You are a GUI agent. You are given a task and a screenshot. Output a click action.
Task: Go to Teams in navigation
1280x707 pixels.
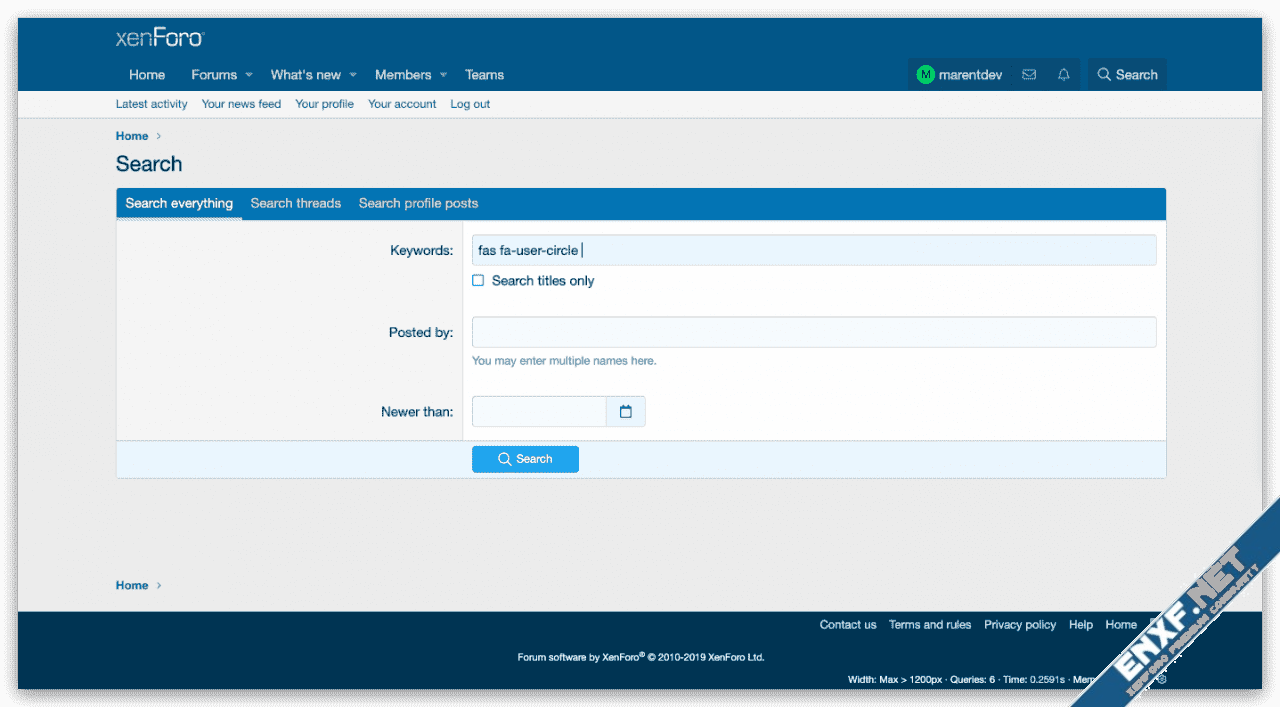tap(484, 75)
